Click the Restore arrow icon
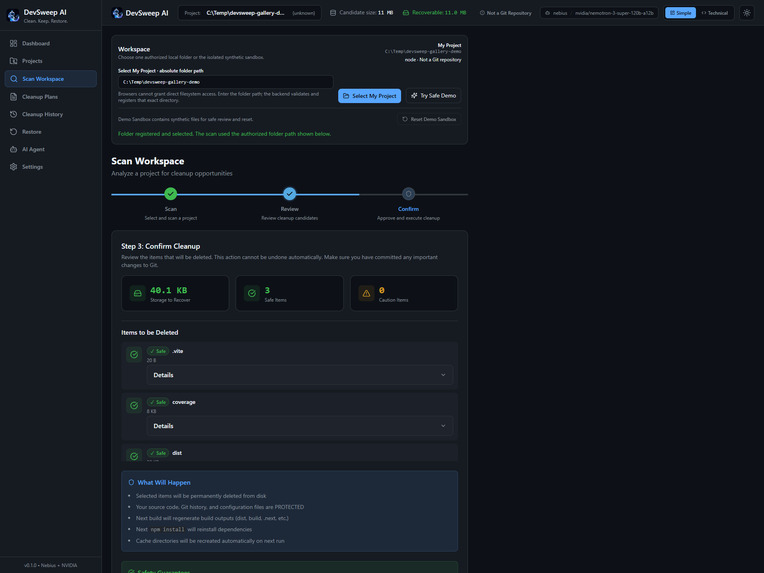This screenshot has height=573, width=764. [14, 132]
